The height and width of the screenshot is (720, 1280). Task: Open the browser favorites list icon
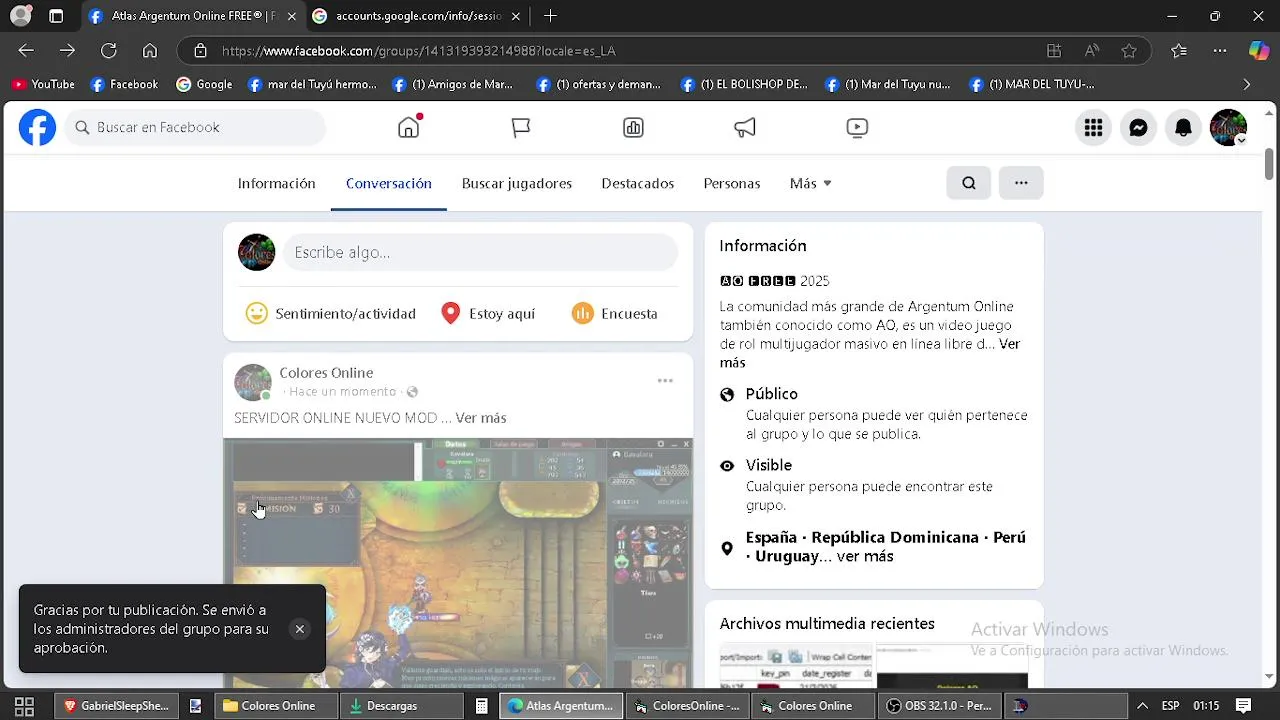point(1179,51)
